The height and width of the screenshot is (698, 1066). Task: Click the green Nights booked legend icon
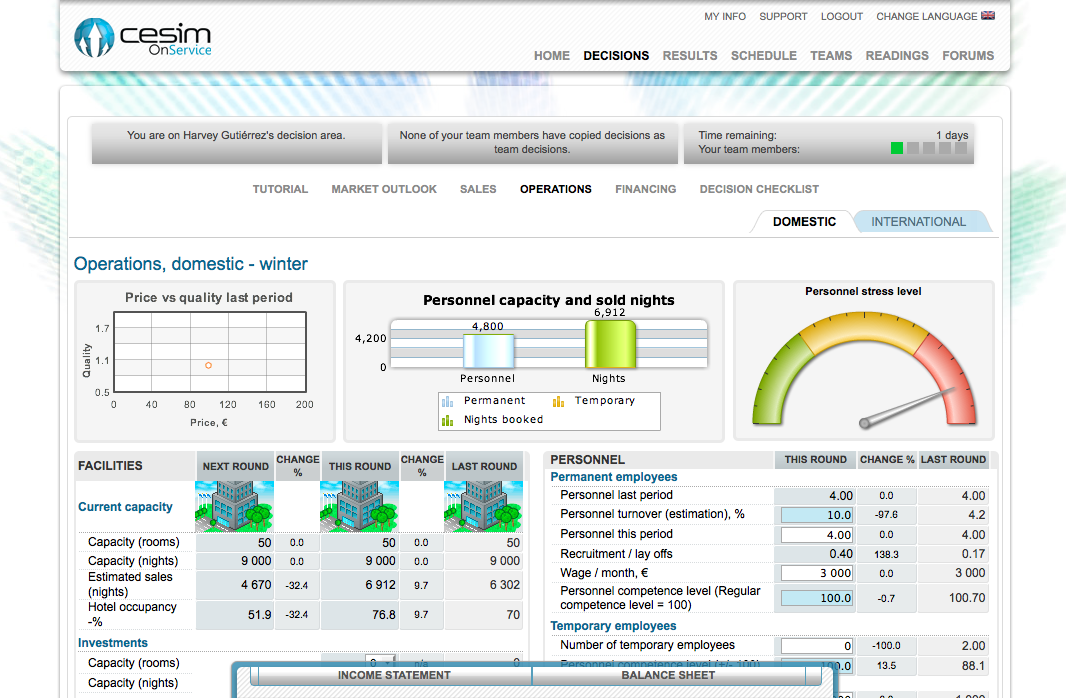pyautogui.click(x=448, y=420)
